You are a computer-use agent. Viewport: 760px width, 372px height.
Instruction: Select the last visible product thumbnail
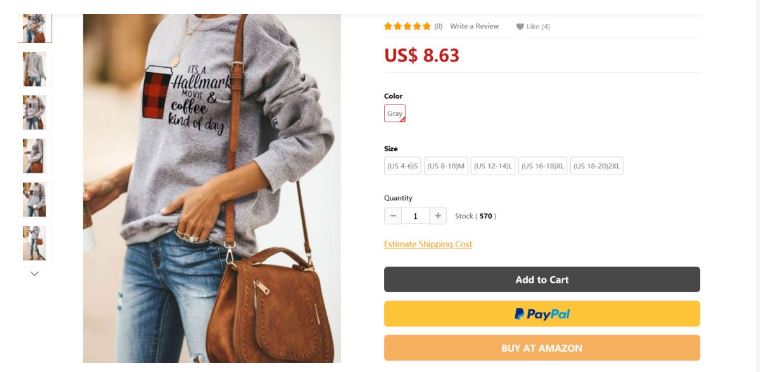click(34, 243)
